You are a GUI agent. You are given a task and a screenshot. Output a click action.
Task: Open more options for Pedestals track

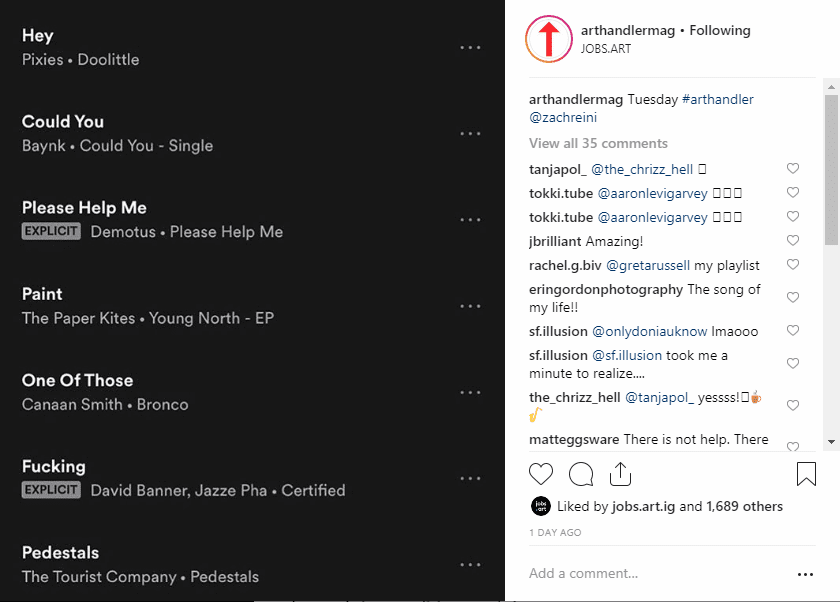pos(470,565)
